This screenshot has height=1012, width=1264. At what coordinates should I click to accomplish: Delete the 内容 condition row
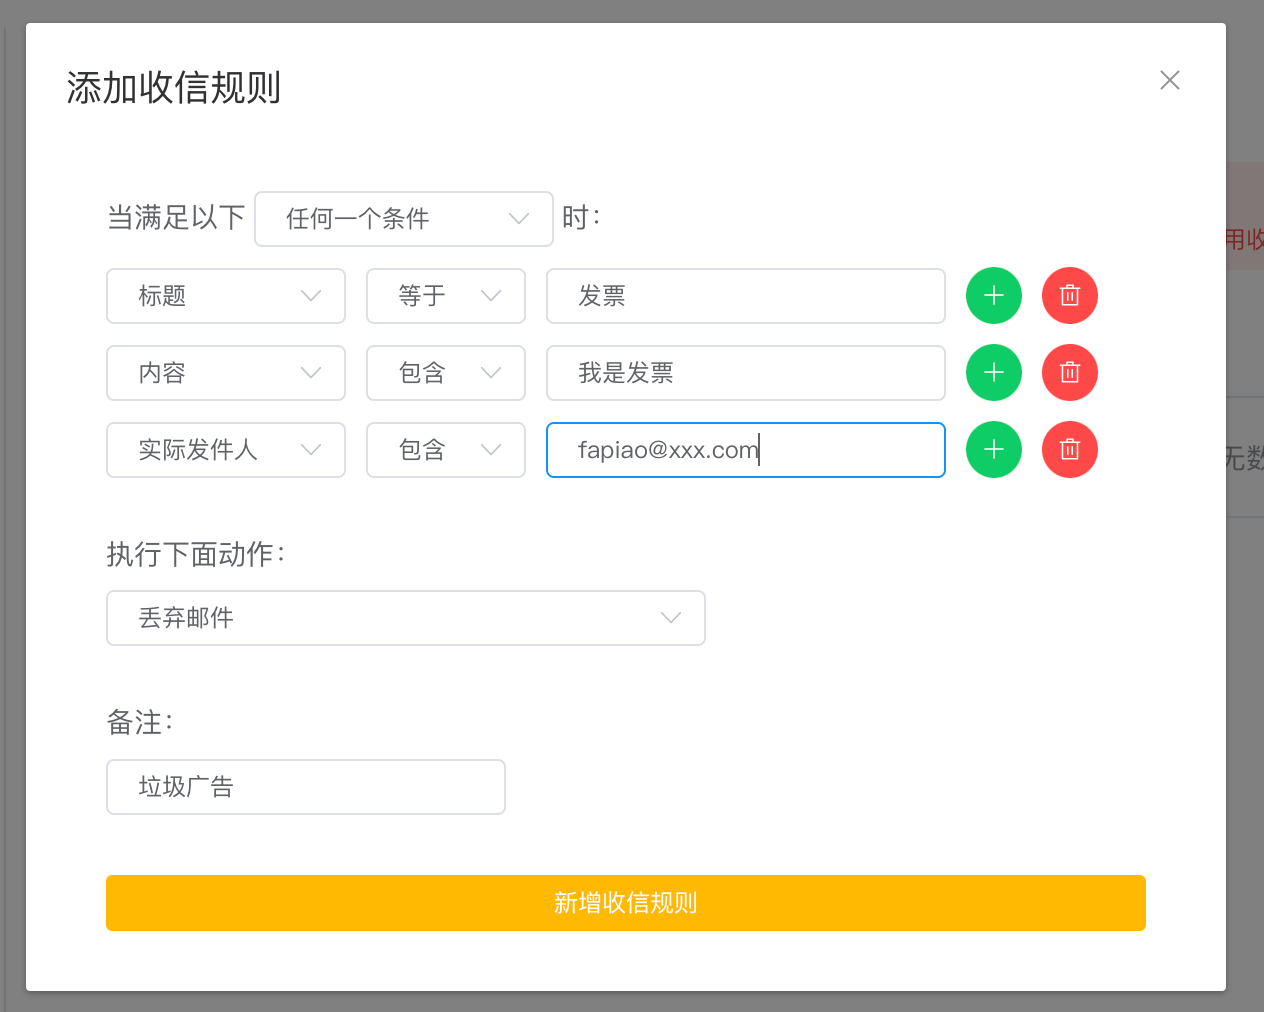click(x=1070, y=373)
